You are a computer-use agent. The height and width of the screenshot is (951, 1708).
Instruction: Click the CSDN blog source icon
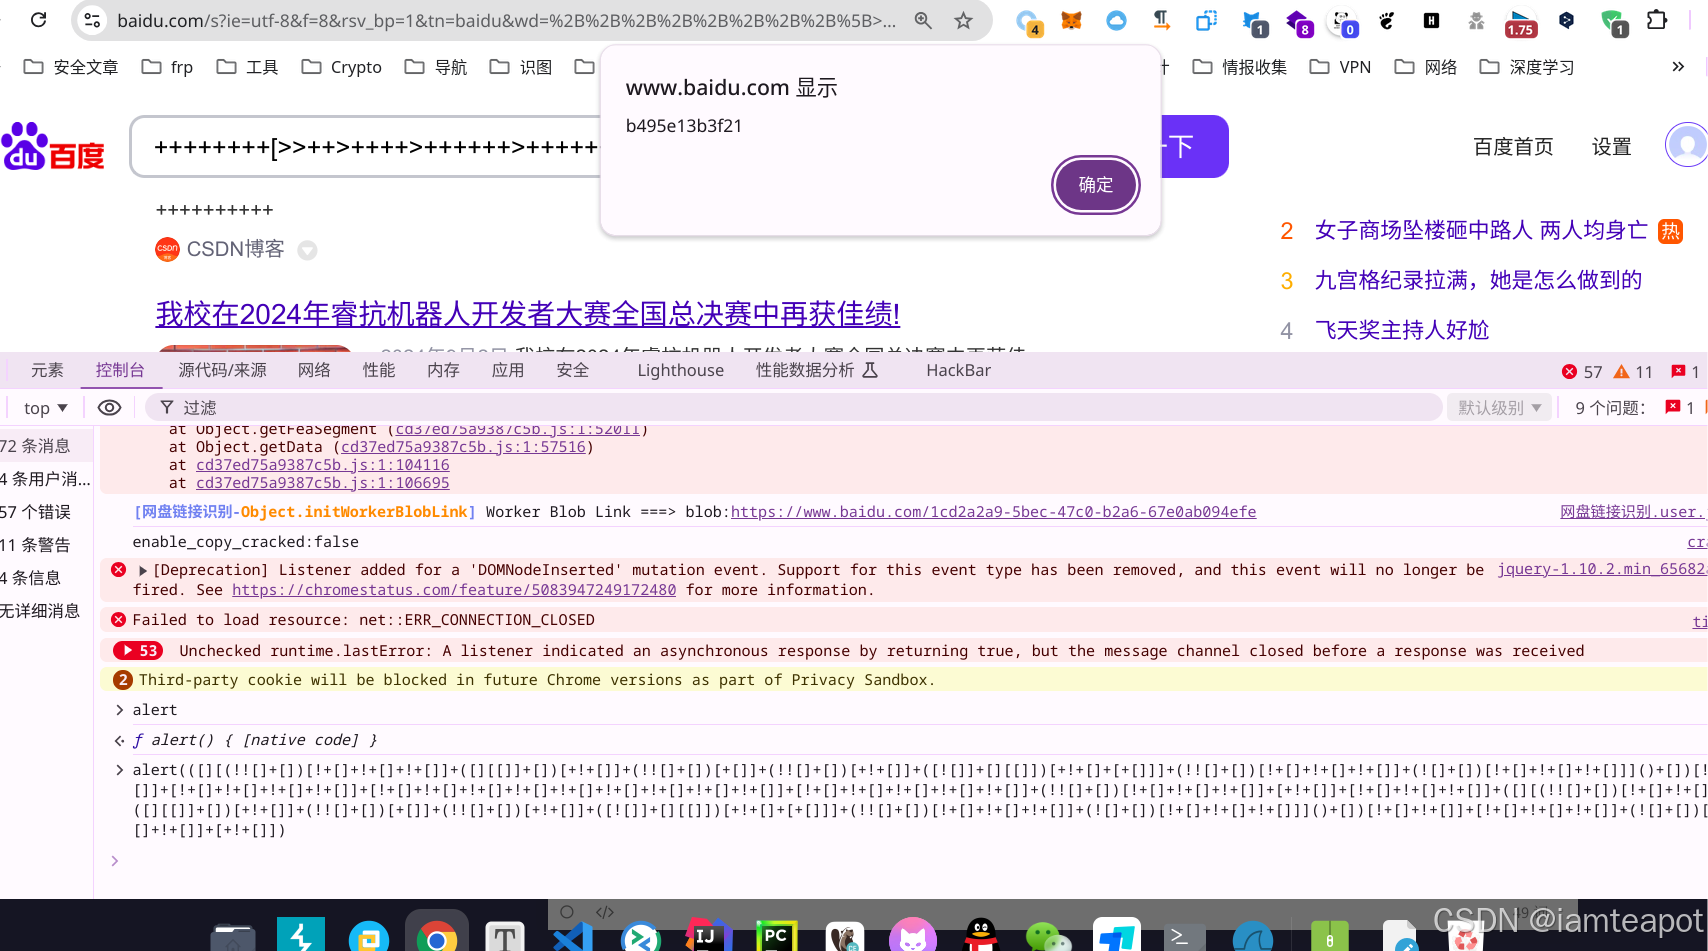167,249
